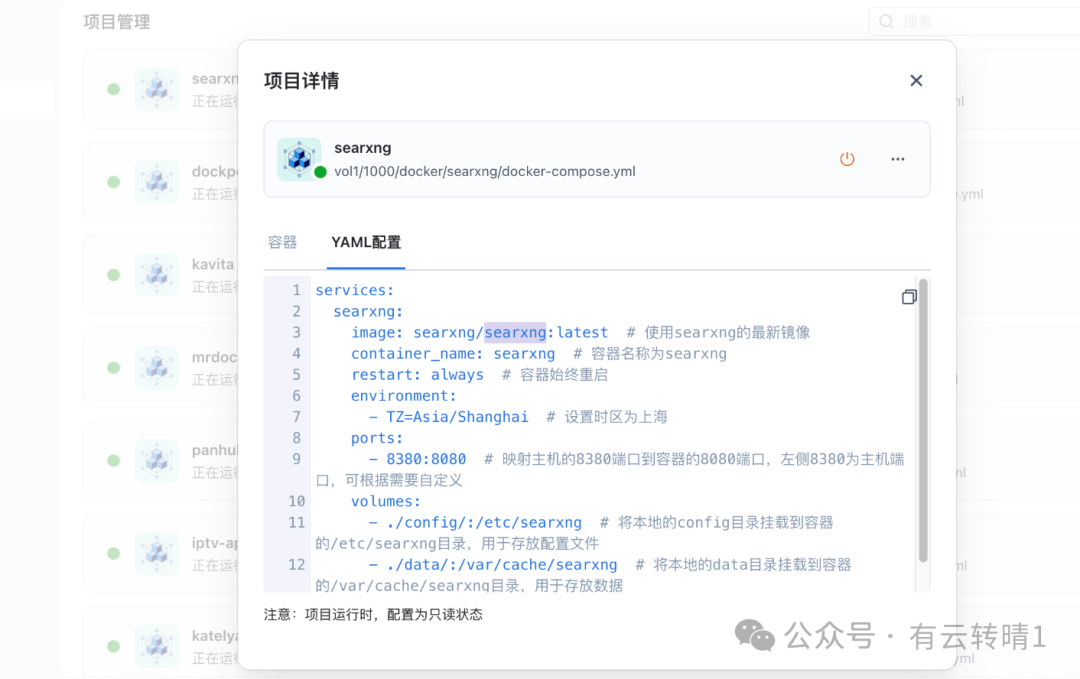Close the project details dialog
The image size is (1080, 679).
[915, 81]
